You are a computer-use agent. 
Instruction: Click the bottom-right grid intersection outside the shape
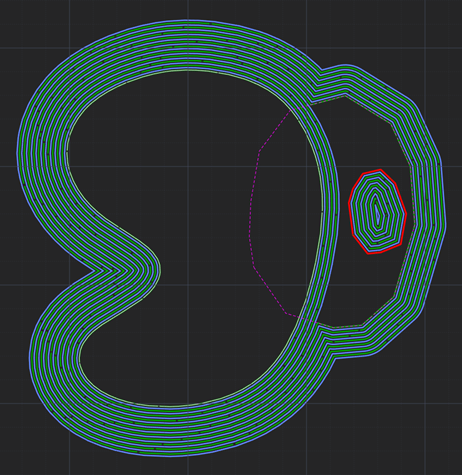tap(425, 403)
